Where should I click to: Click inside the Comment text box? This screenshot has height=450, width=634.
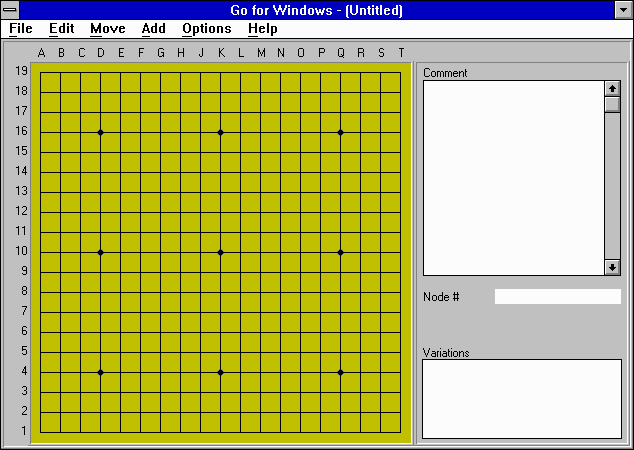pos(514,178)
